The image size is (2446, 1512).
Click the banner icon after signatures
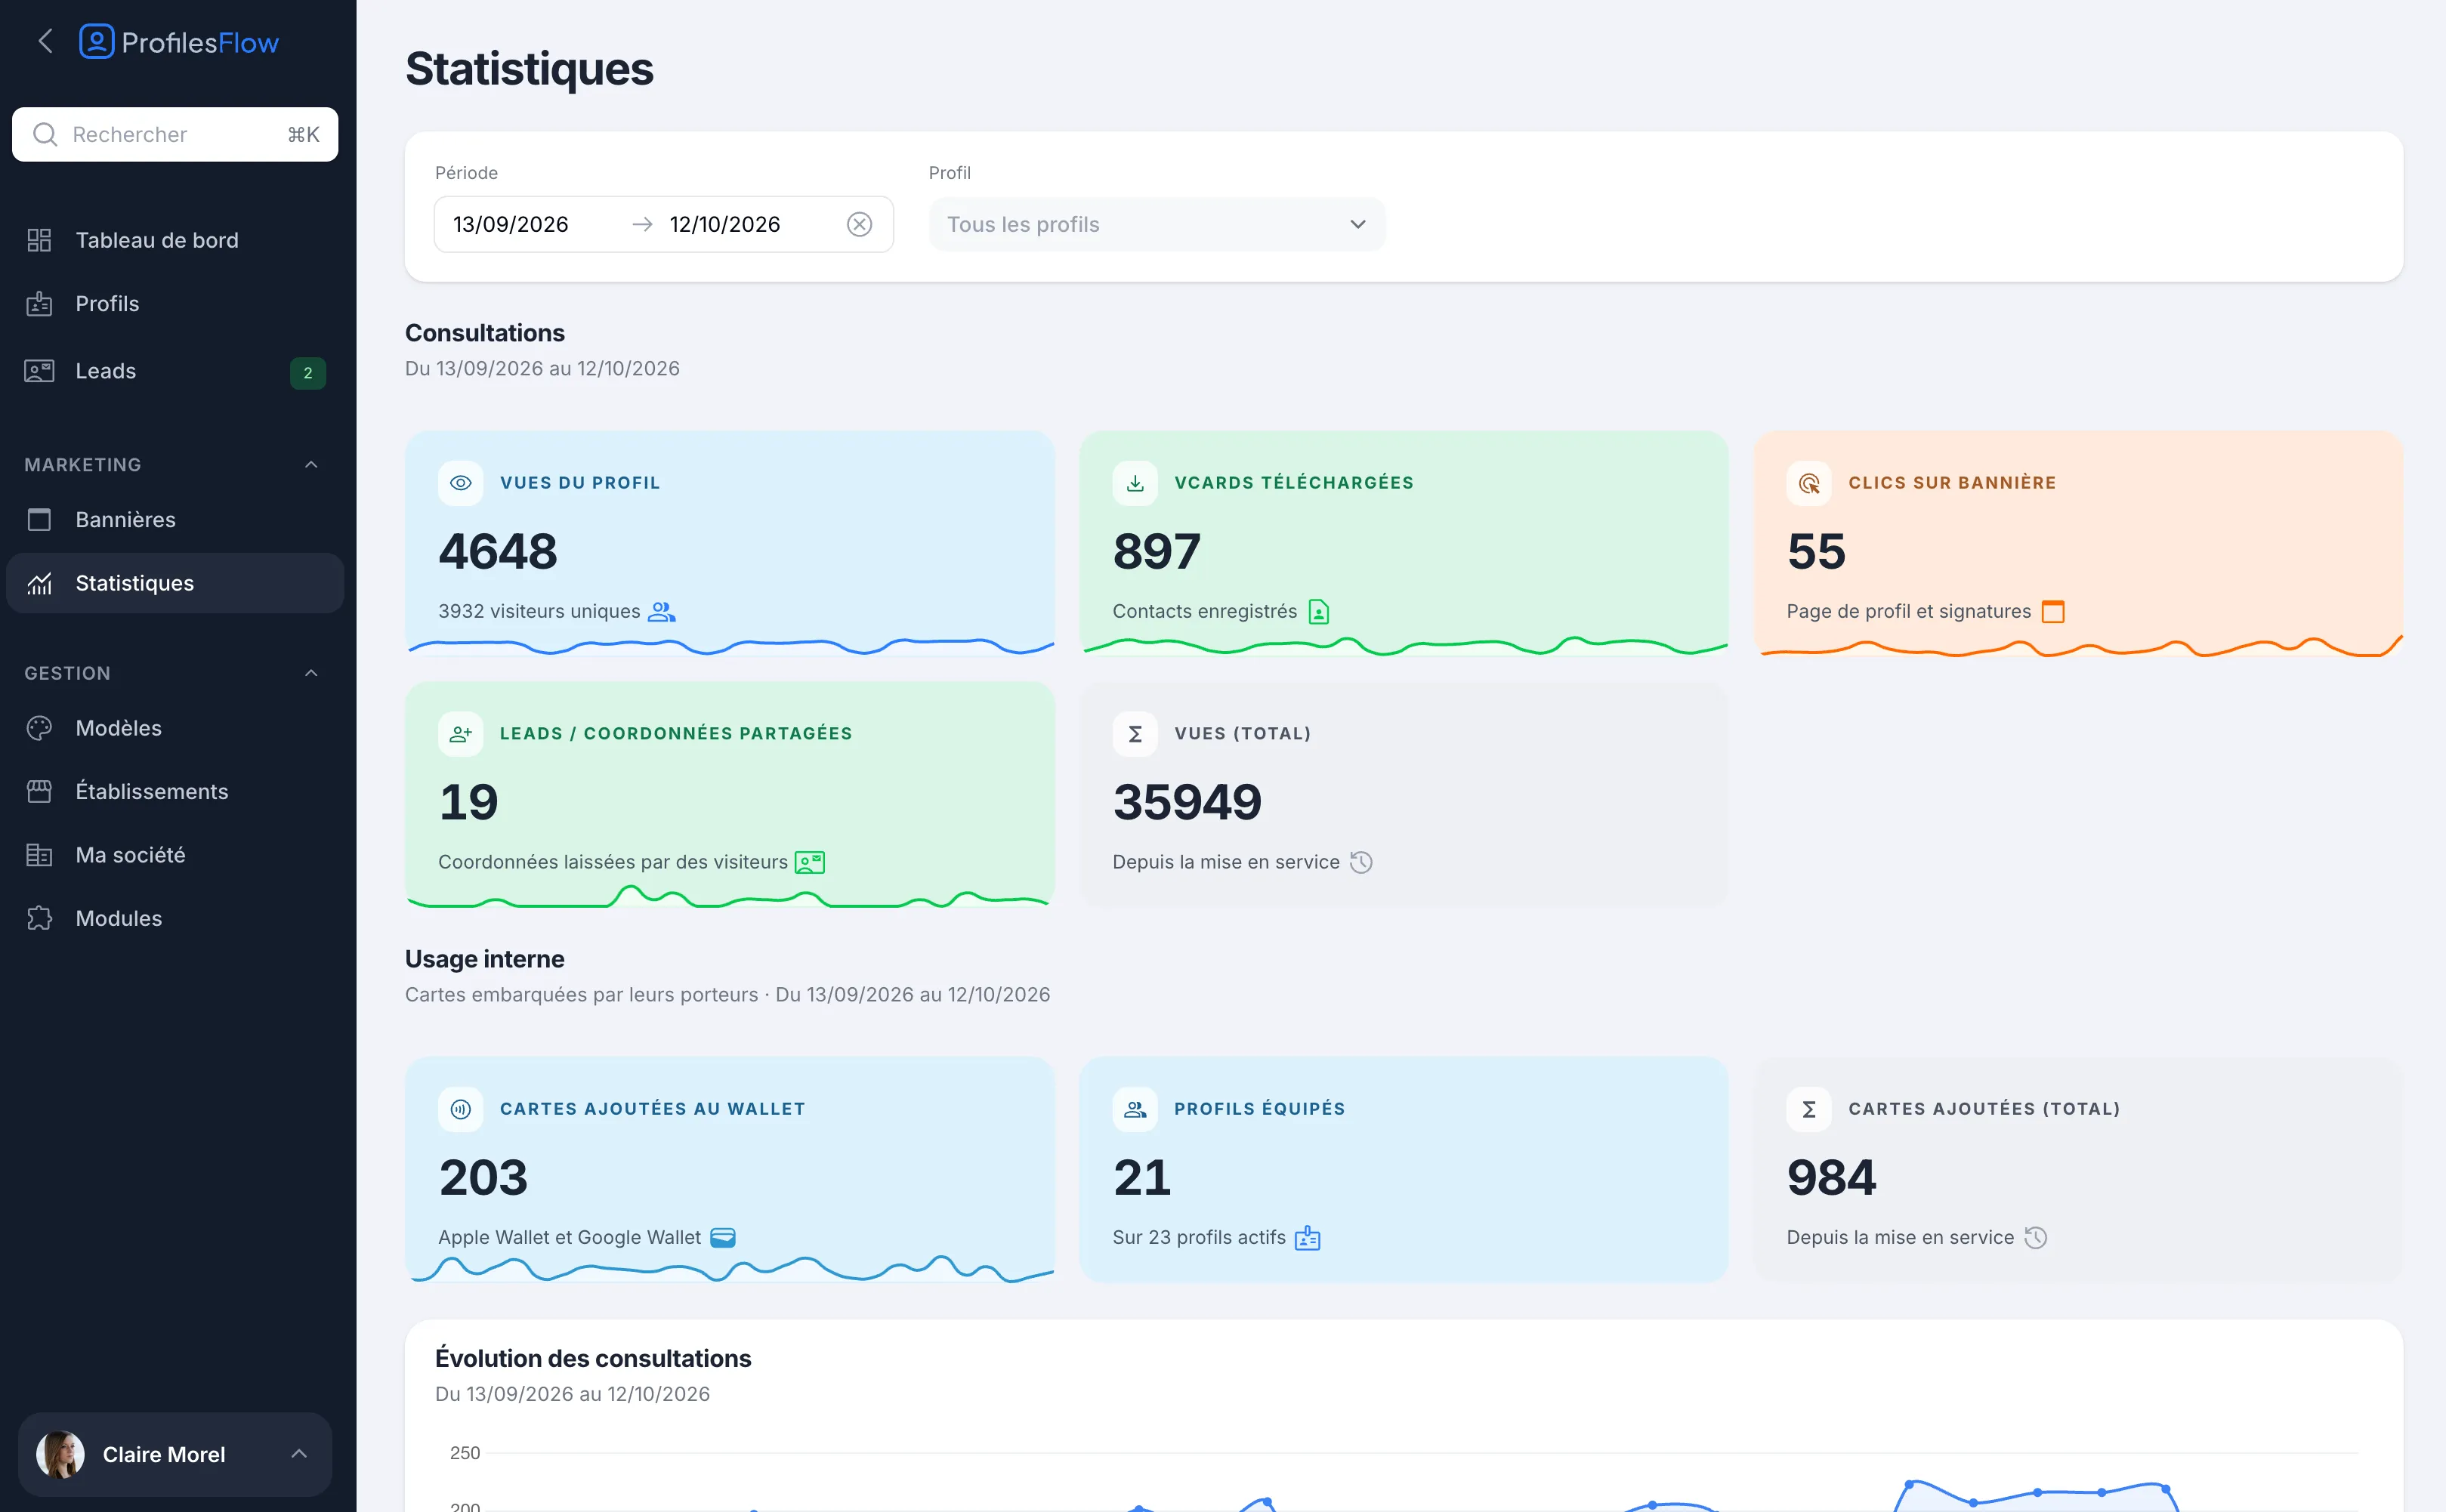point(2052,611)
